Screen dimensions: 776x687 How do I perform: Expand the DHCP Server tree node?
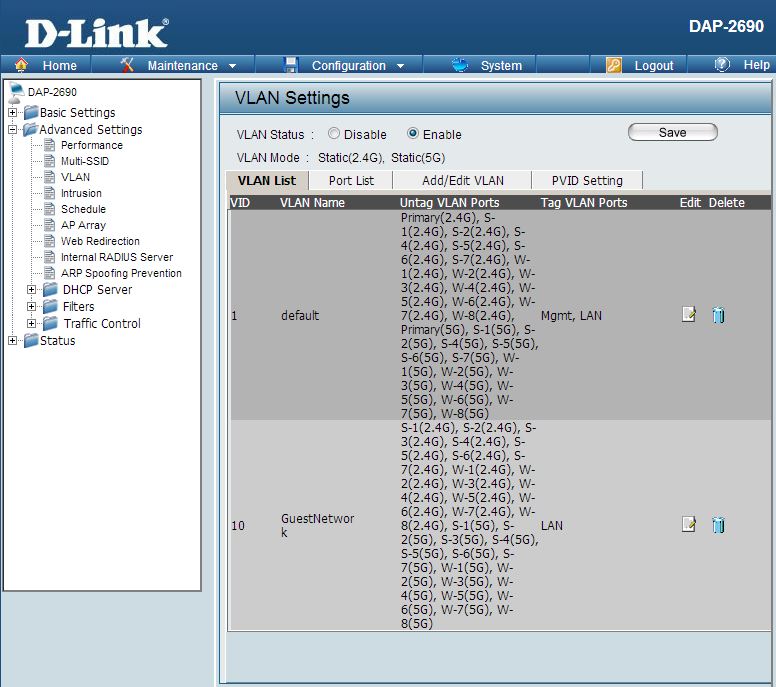click(32, 290)
